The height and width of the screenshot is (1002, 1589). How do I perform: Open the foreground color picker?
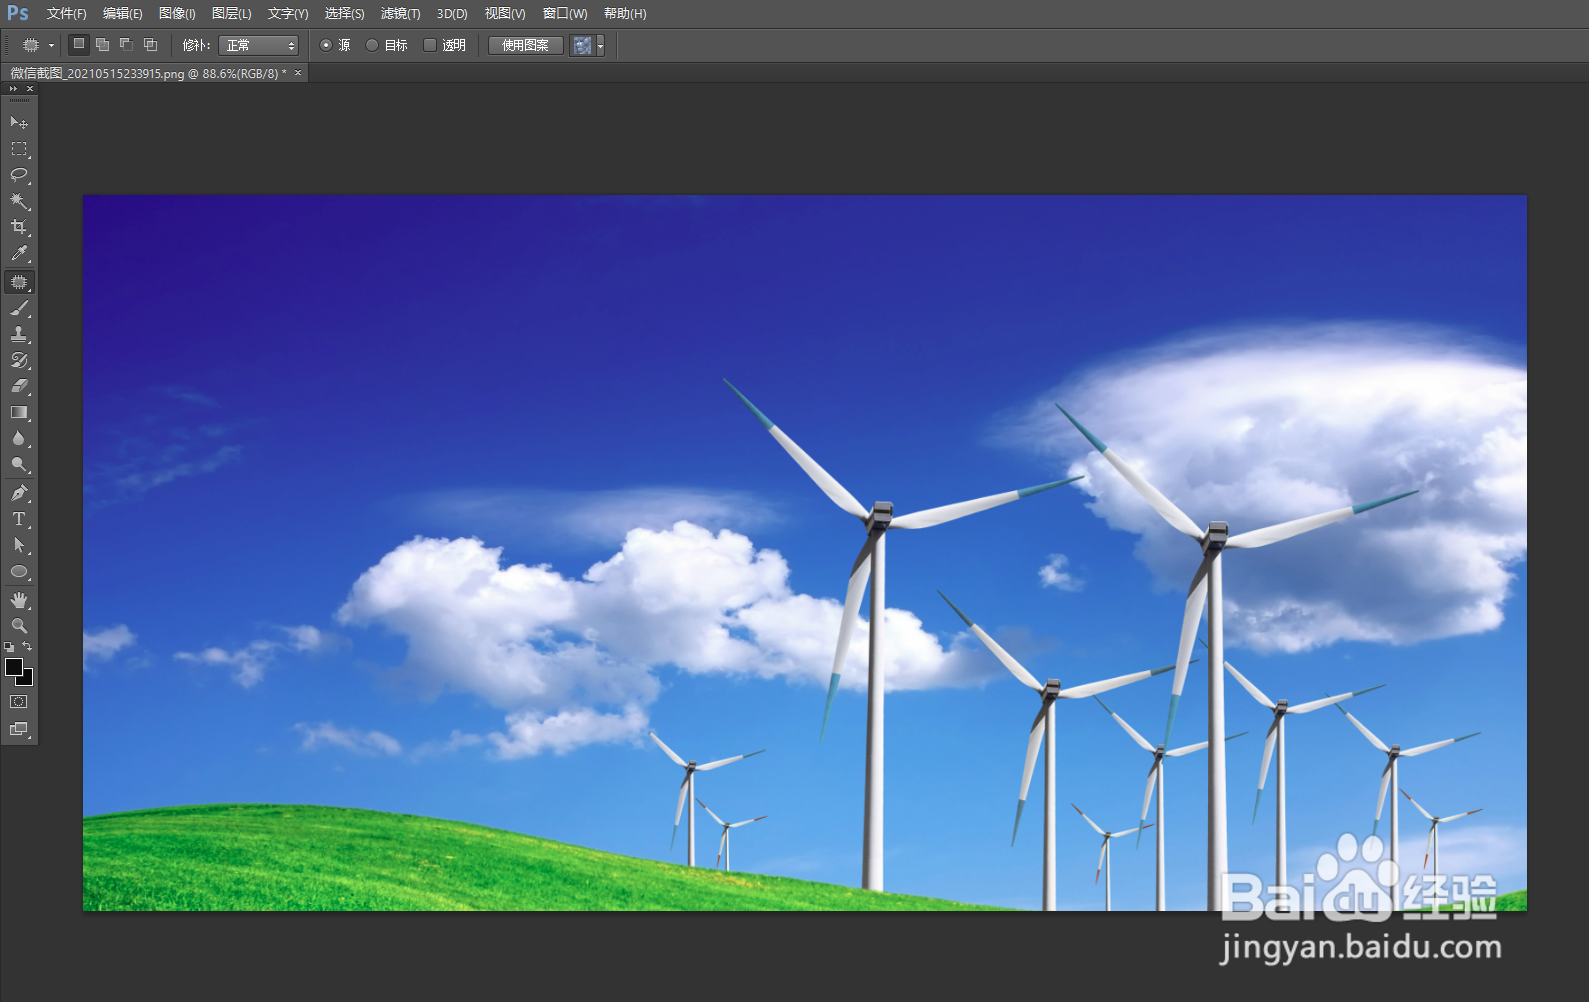13,666
